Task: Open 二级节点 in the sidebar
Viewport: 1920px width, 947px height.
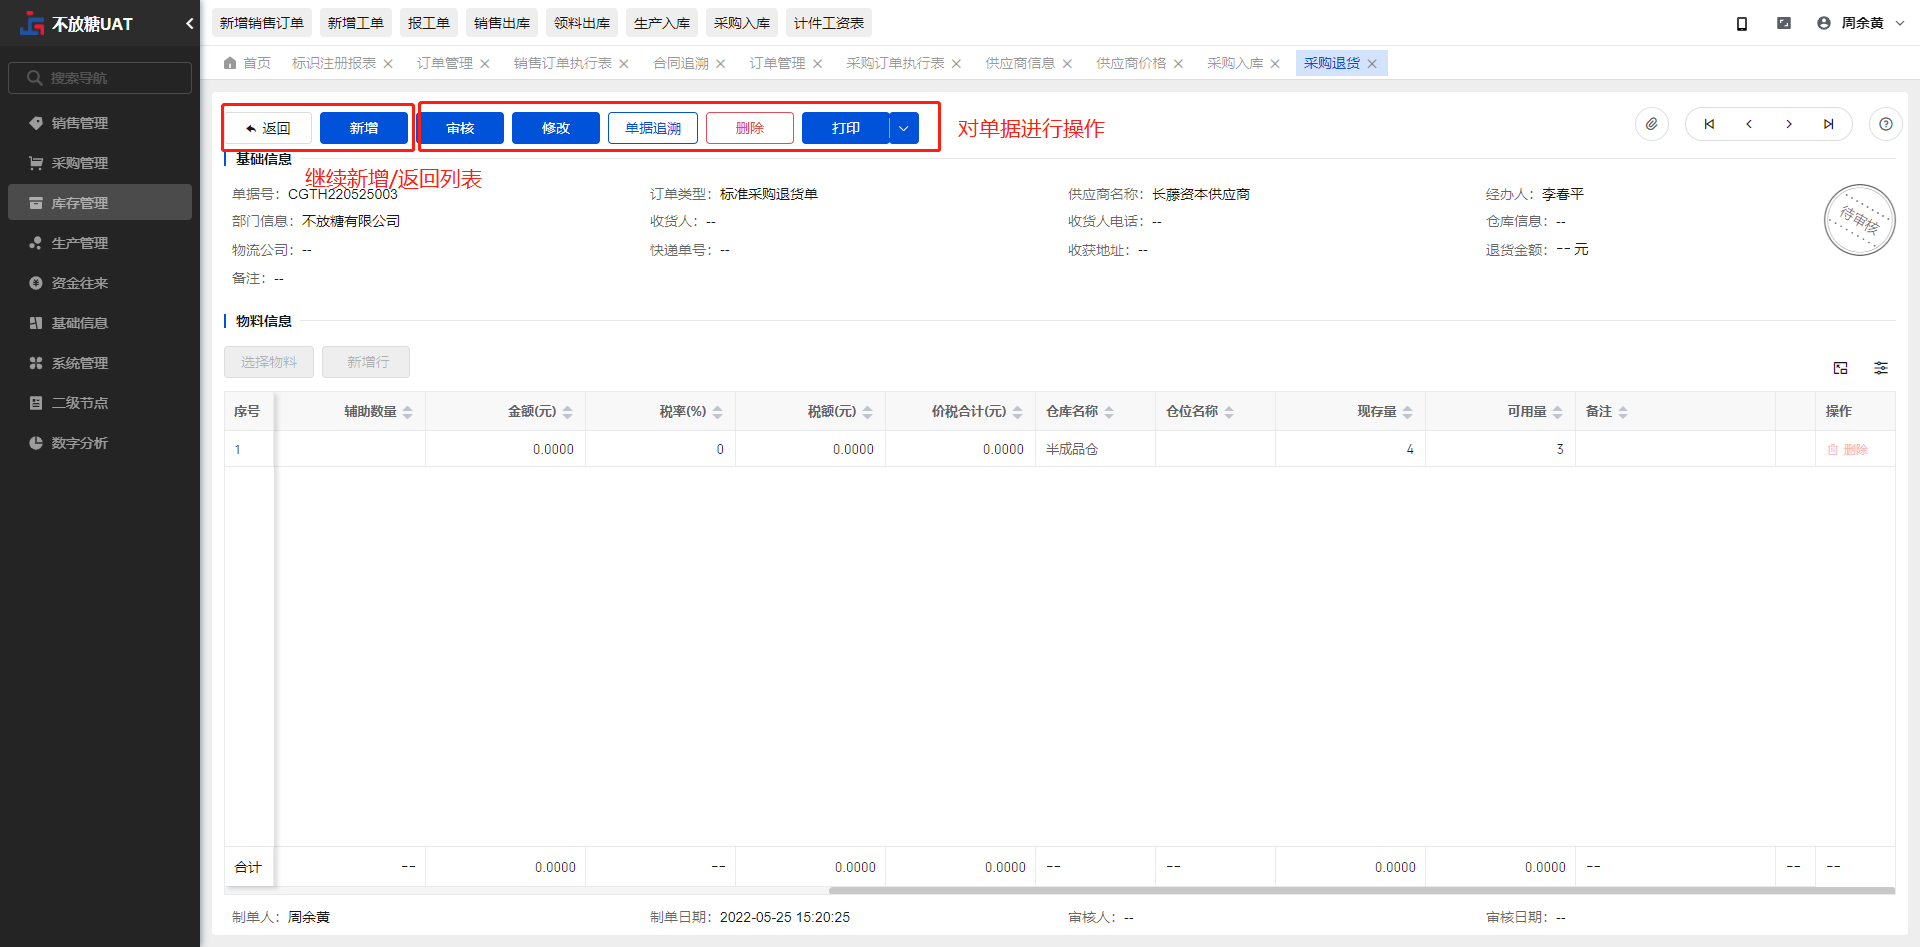Action: click(100, 403)
